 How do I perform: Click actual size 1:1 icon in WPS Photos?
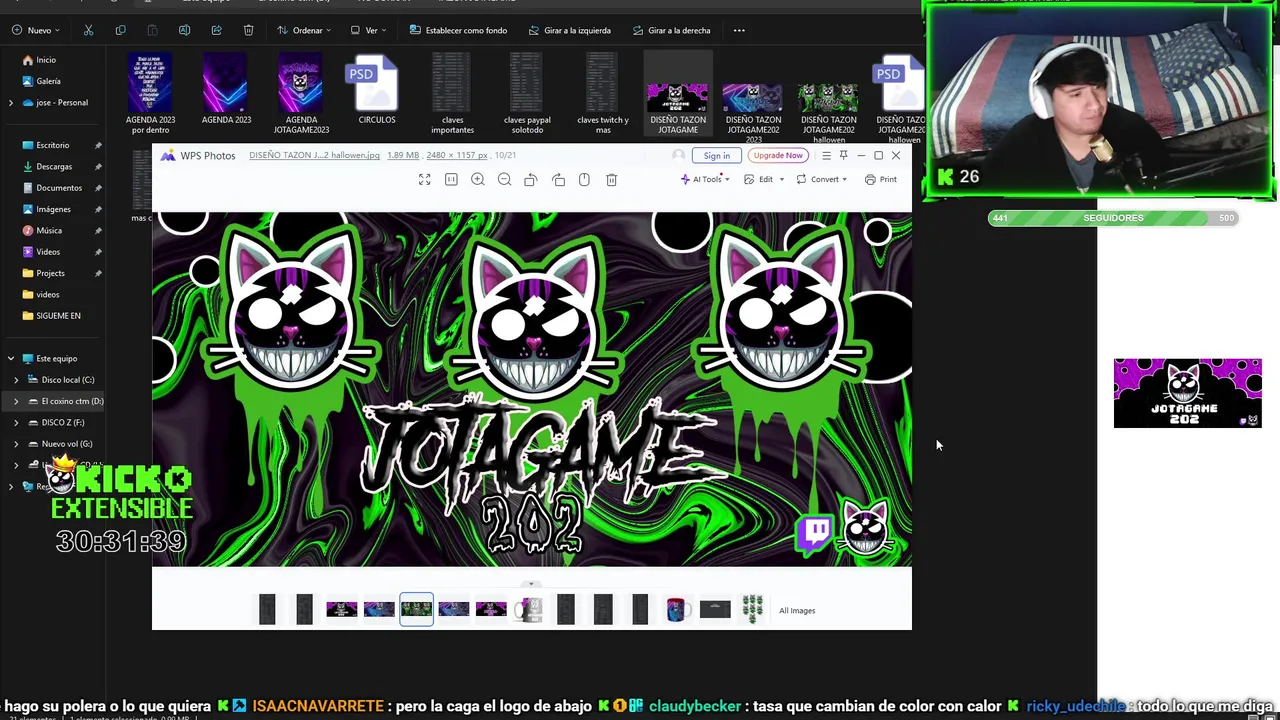point(451,179)
